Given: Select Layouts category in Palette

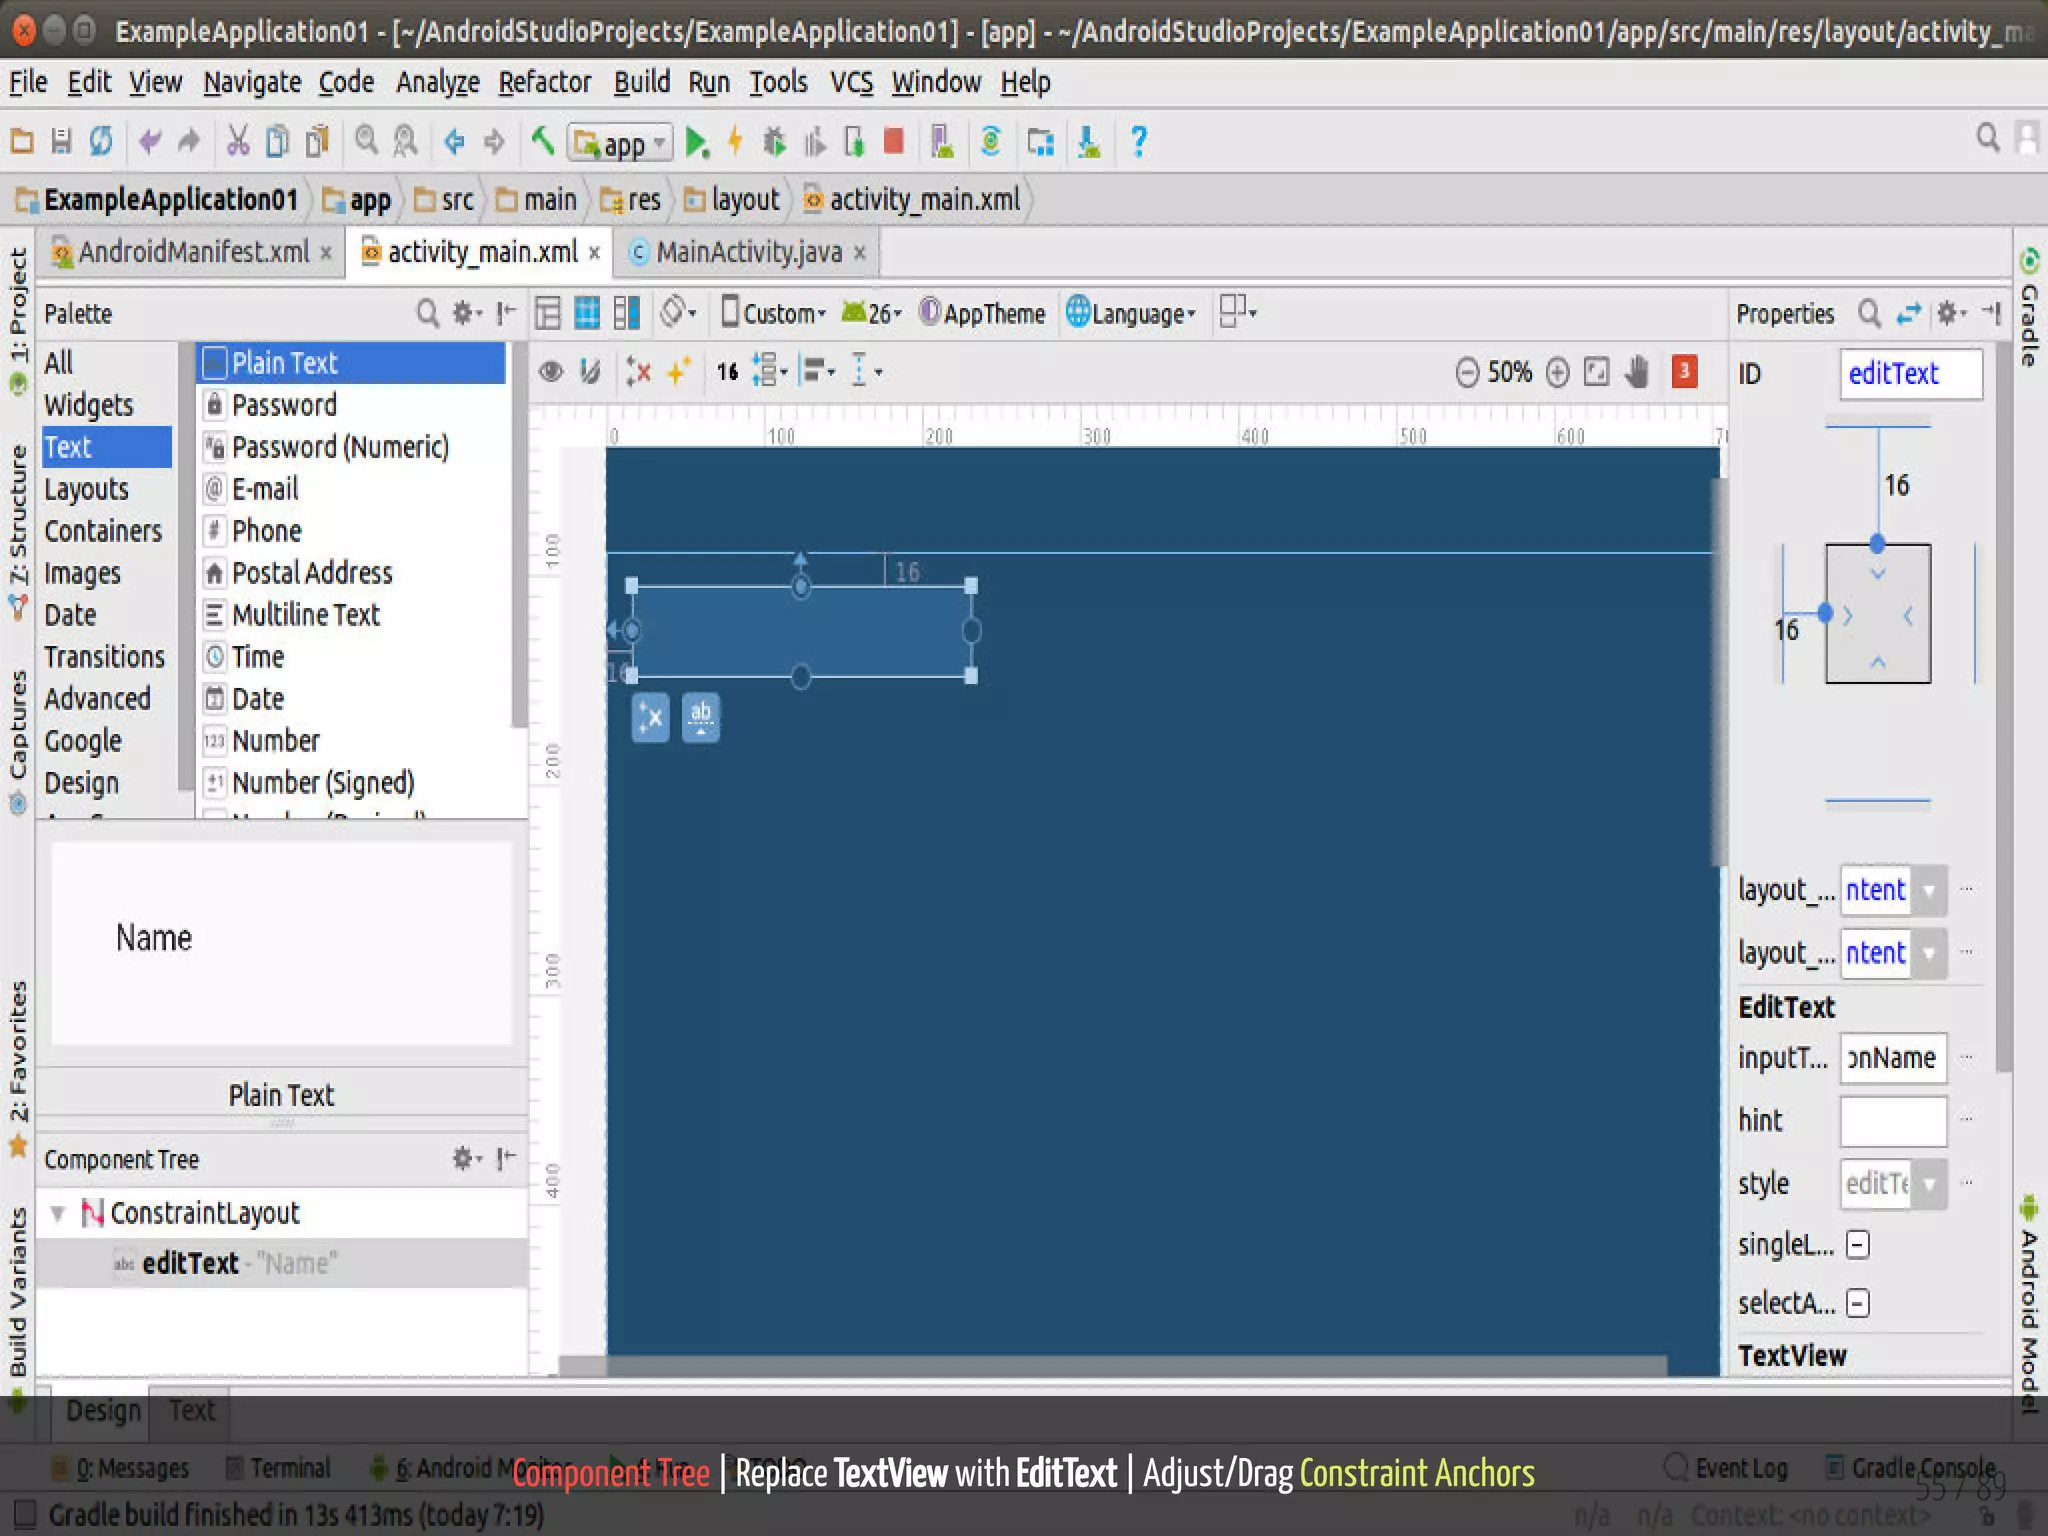Looking at the screenshot, I should 87,489.
